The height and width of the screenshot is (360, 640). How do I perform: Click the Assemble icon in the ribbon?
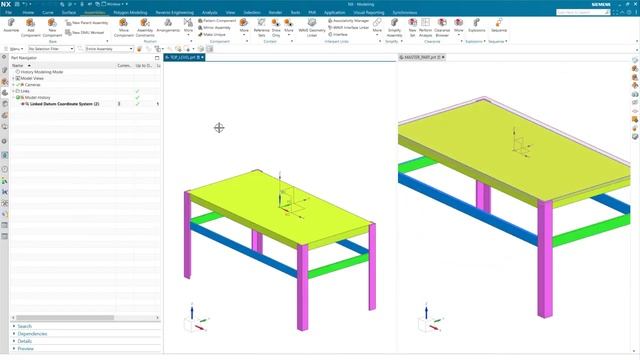[x=11, y=23]
